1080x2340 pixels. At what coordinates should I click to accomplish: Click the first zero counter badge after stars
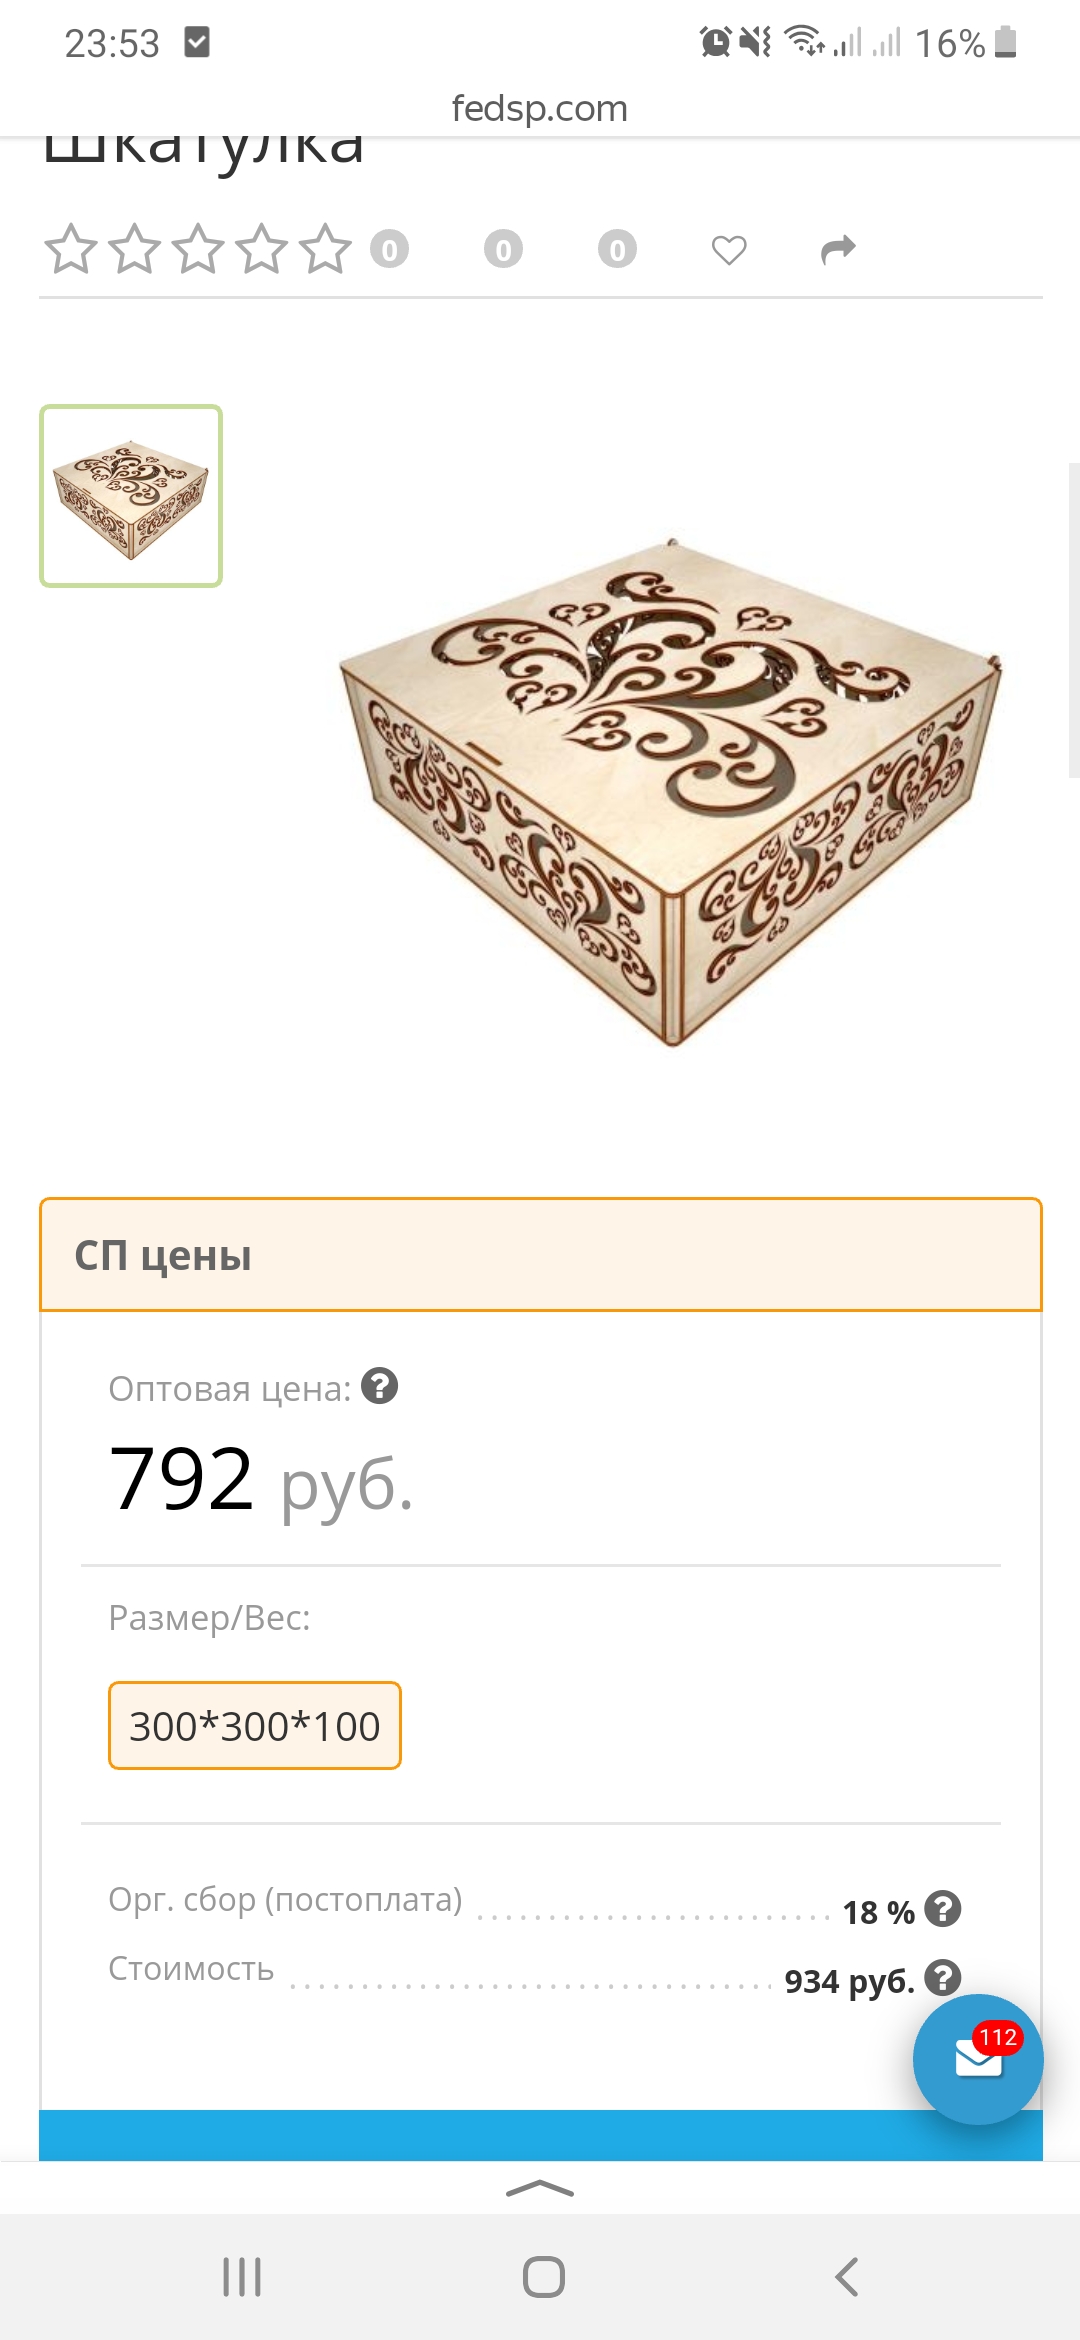(390, 250)
